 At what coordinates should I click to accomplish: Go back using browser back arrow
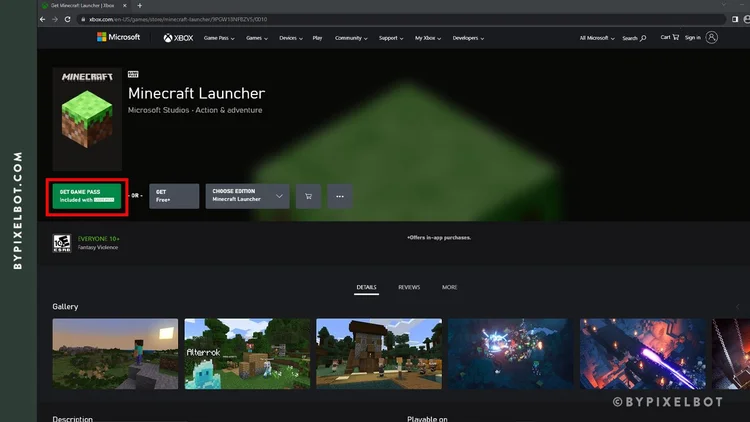[43, 20]
